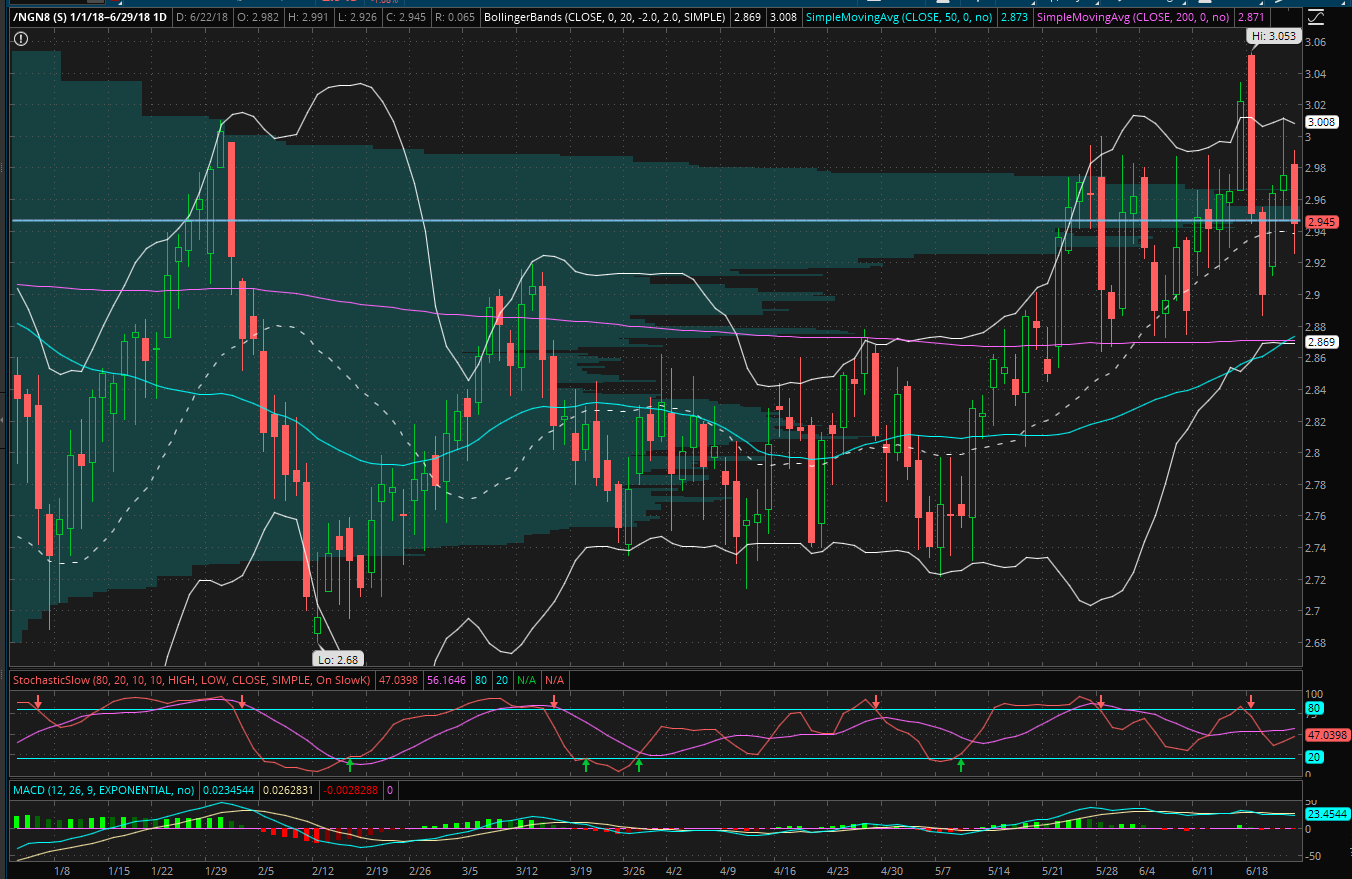Click the MACD study title
Screen dimensions: 1352x879
[x=102, y=790]
